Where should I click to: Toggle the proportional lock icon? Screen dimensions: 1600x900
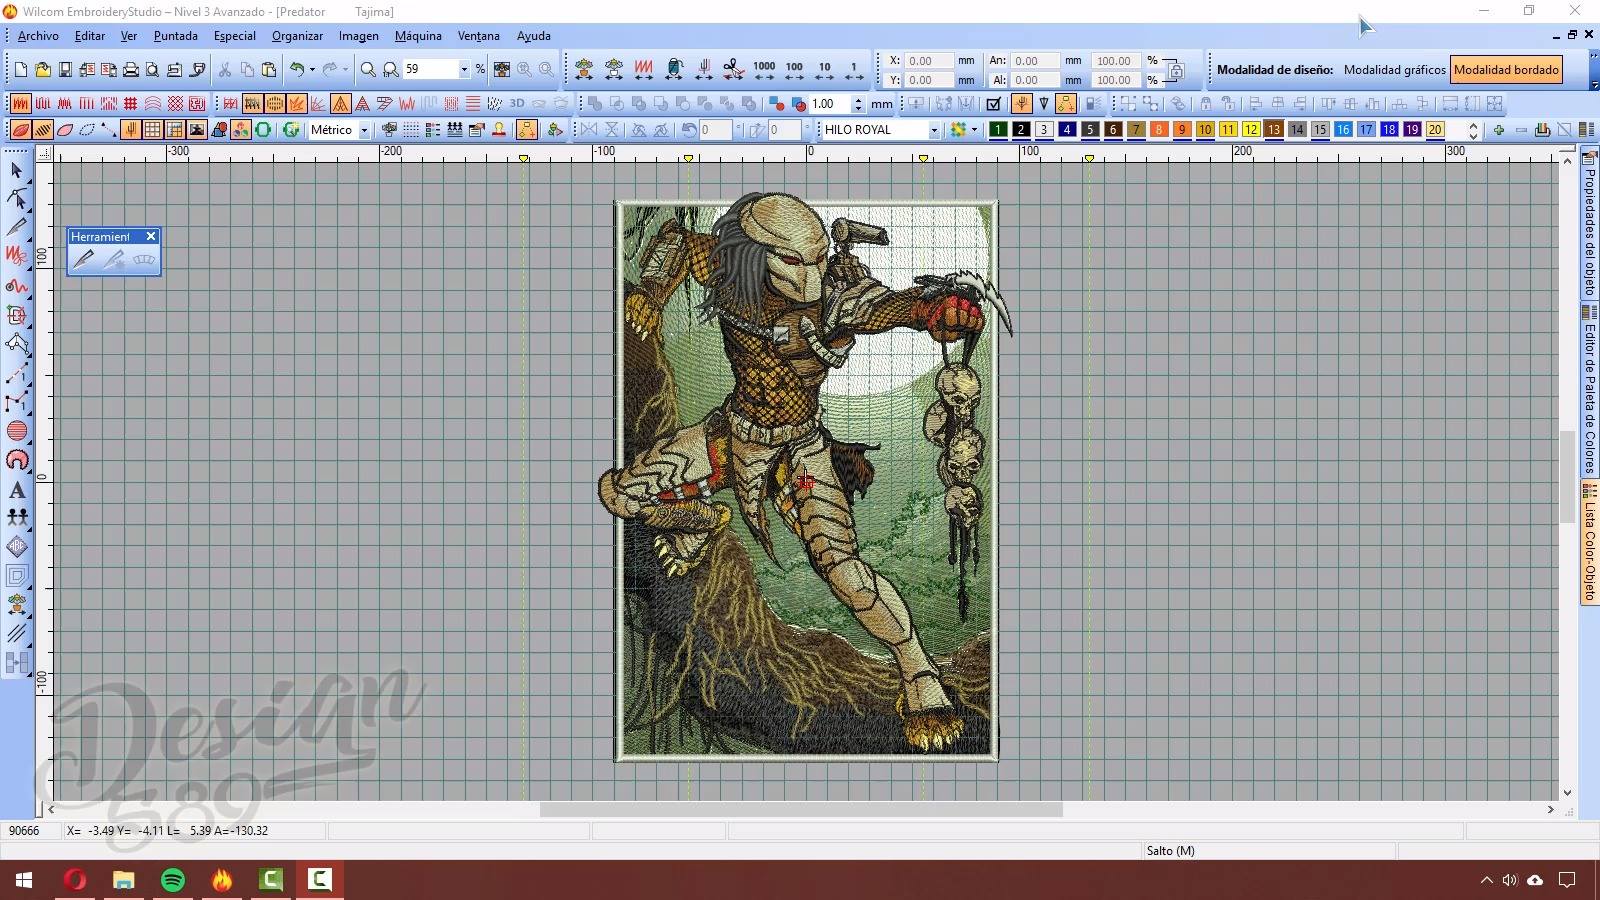click(x=1176, y=71)
